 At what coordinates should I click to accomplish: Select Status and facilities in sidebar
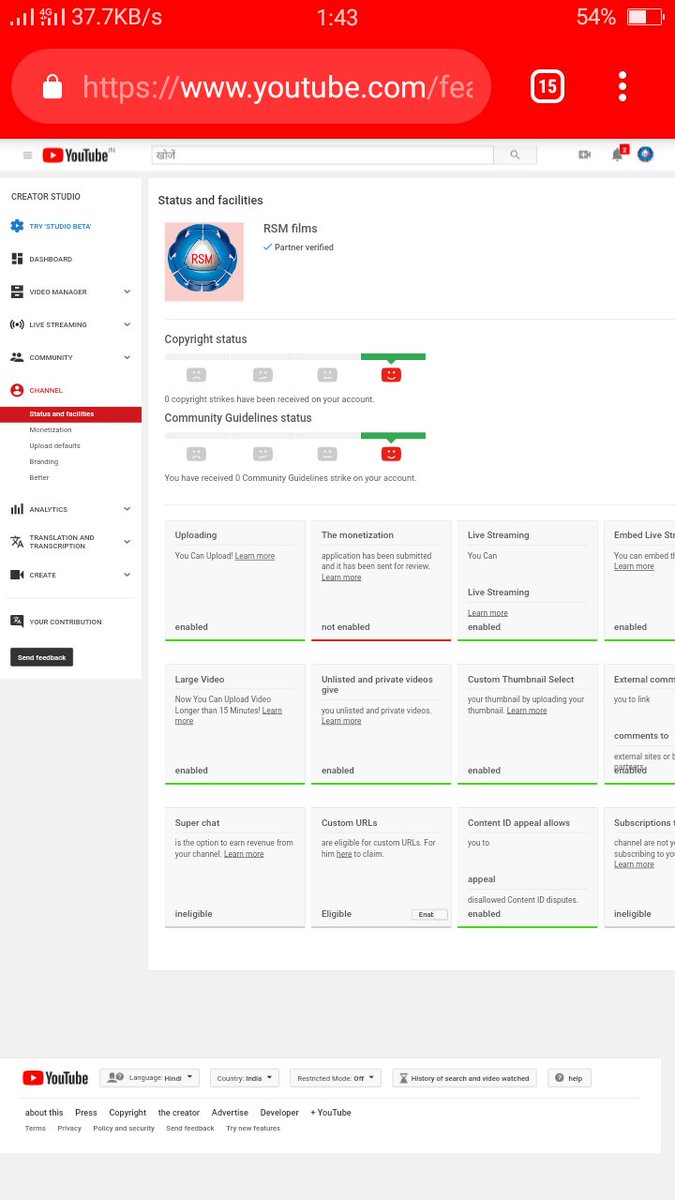71,414
